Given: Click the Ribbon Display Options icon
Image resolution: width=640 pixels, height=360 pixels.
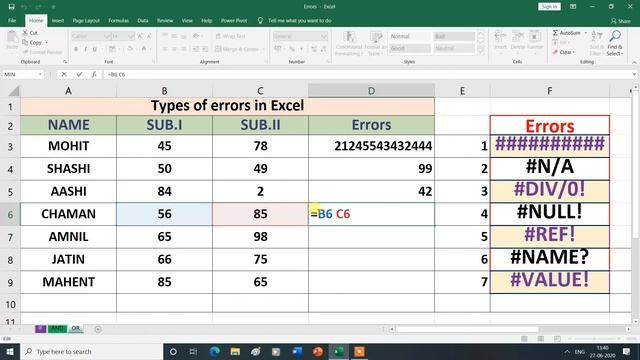Looking at the screenshot, I should (x=573, y=7).
